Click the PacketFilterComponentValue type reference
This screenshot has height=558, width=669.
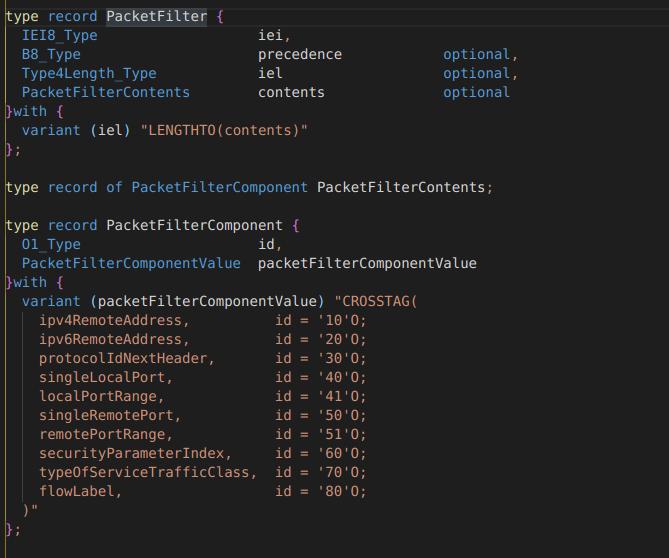tap(131, 263)
